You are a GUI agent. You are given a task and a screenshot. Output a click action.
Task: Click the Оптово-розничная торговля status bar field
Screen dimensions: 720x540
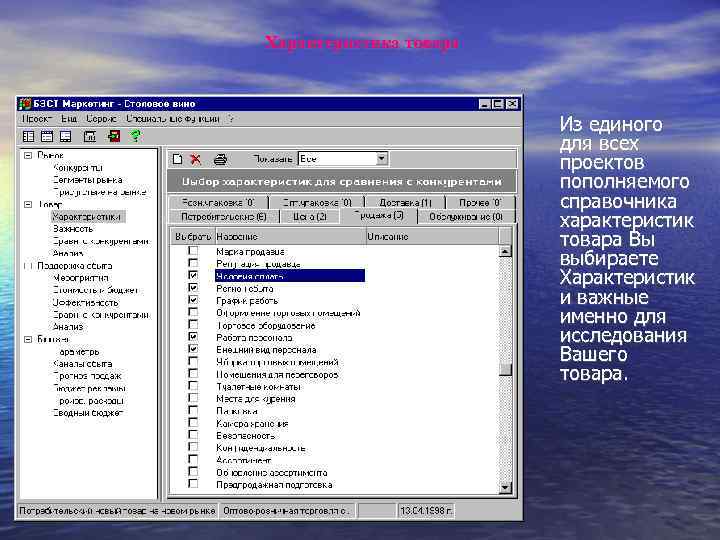click(286, 511)
